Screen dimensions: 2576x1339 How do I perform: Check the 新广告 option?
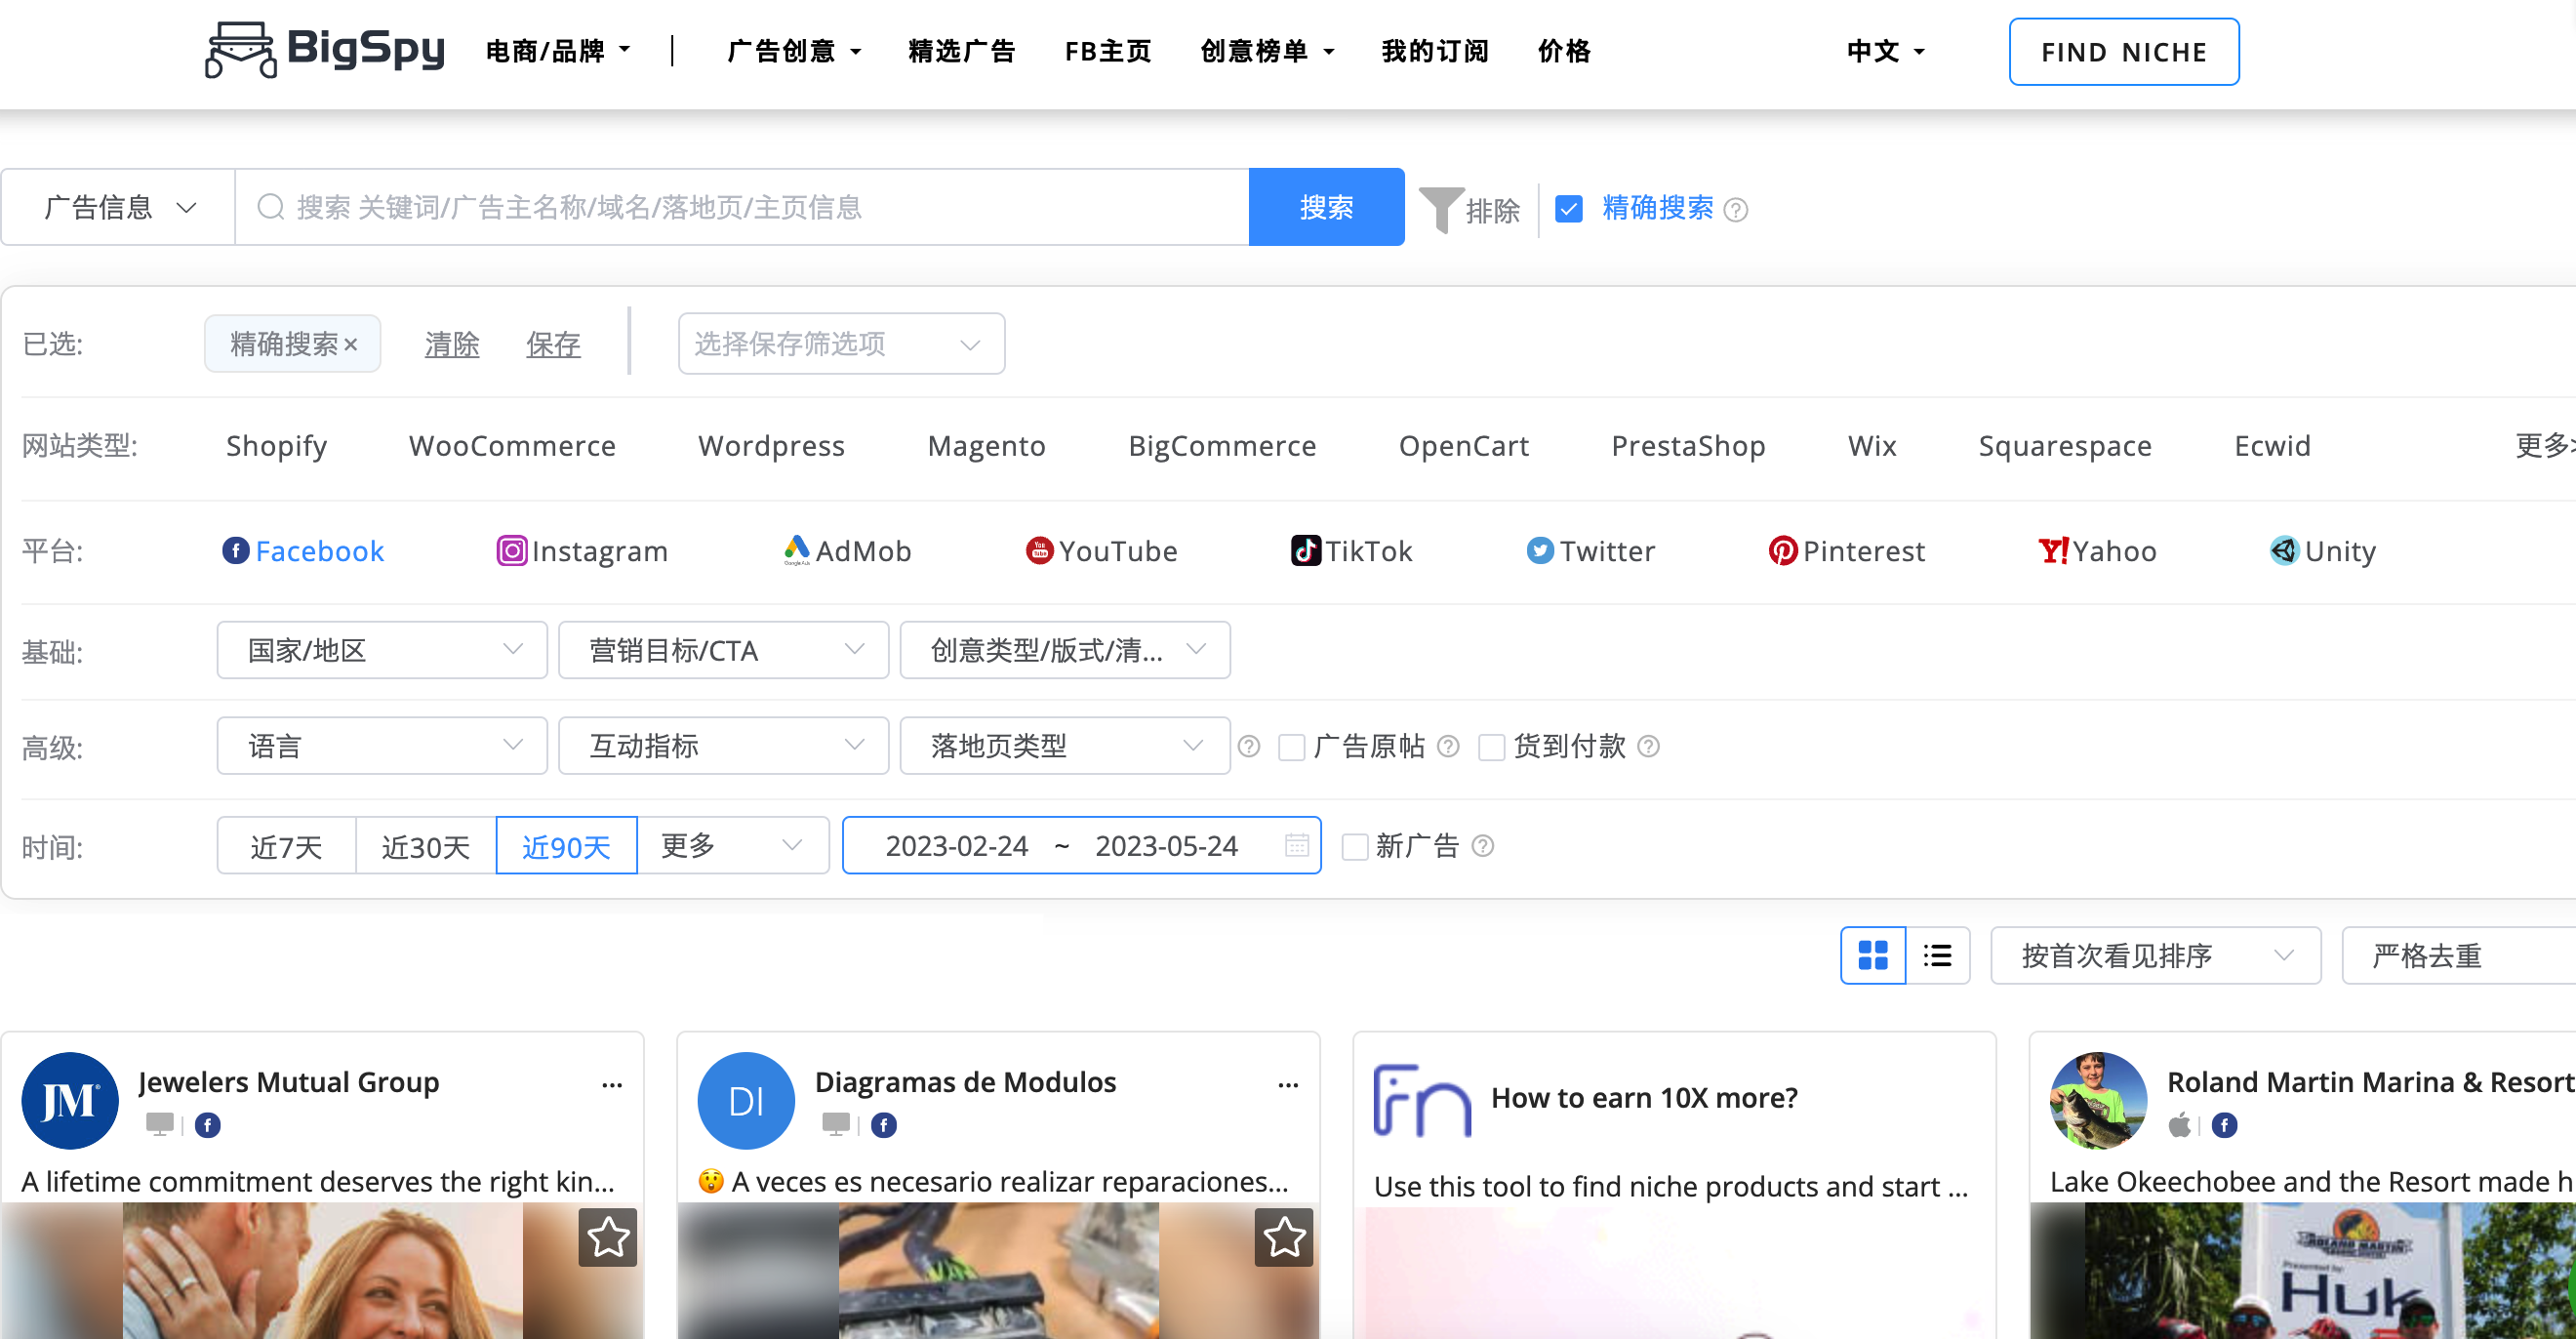[x=1355, y=847]
